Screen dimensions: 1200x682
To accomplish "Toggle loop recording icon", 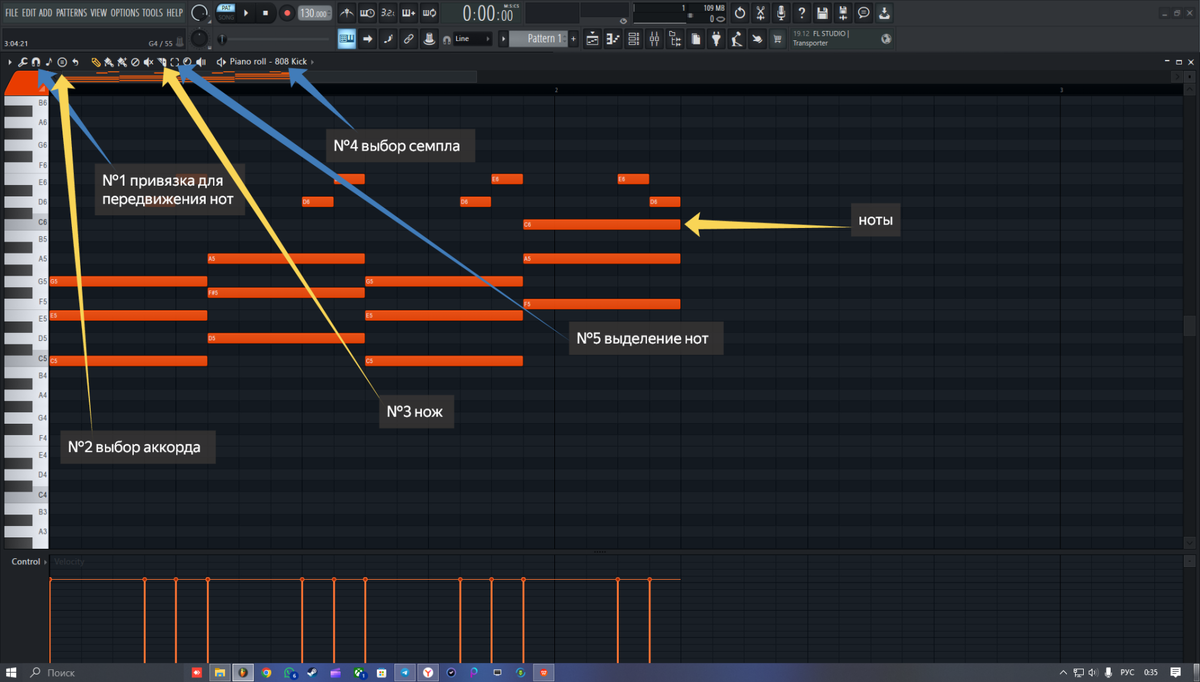I will coord(429,13).
